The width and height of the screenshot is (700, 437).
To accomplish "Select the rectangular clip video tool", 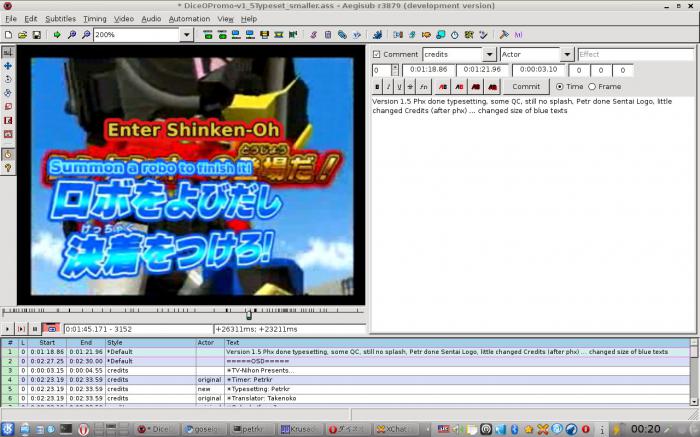I will [8, 121].
